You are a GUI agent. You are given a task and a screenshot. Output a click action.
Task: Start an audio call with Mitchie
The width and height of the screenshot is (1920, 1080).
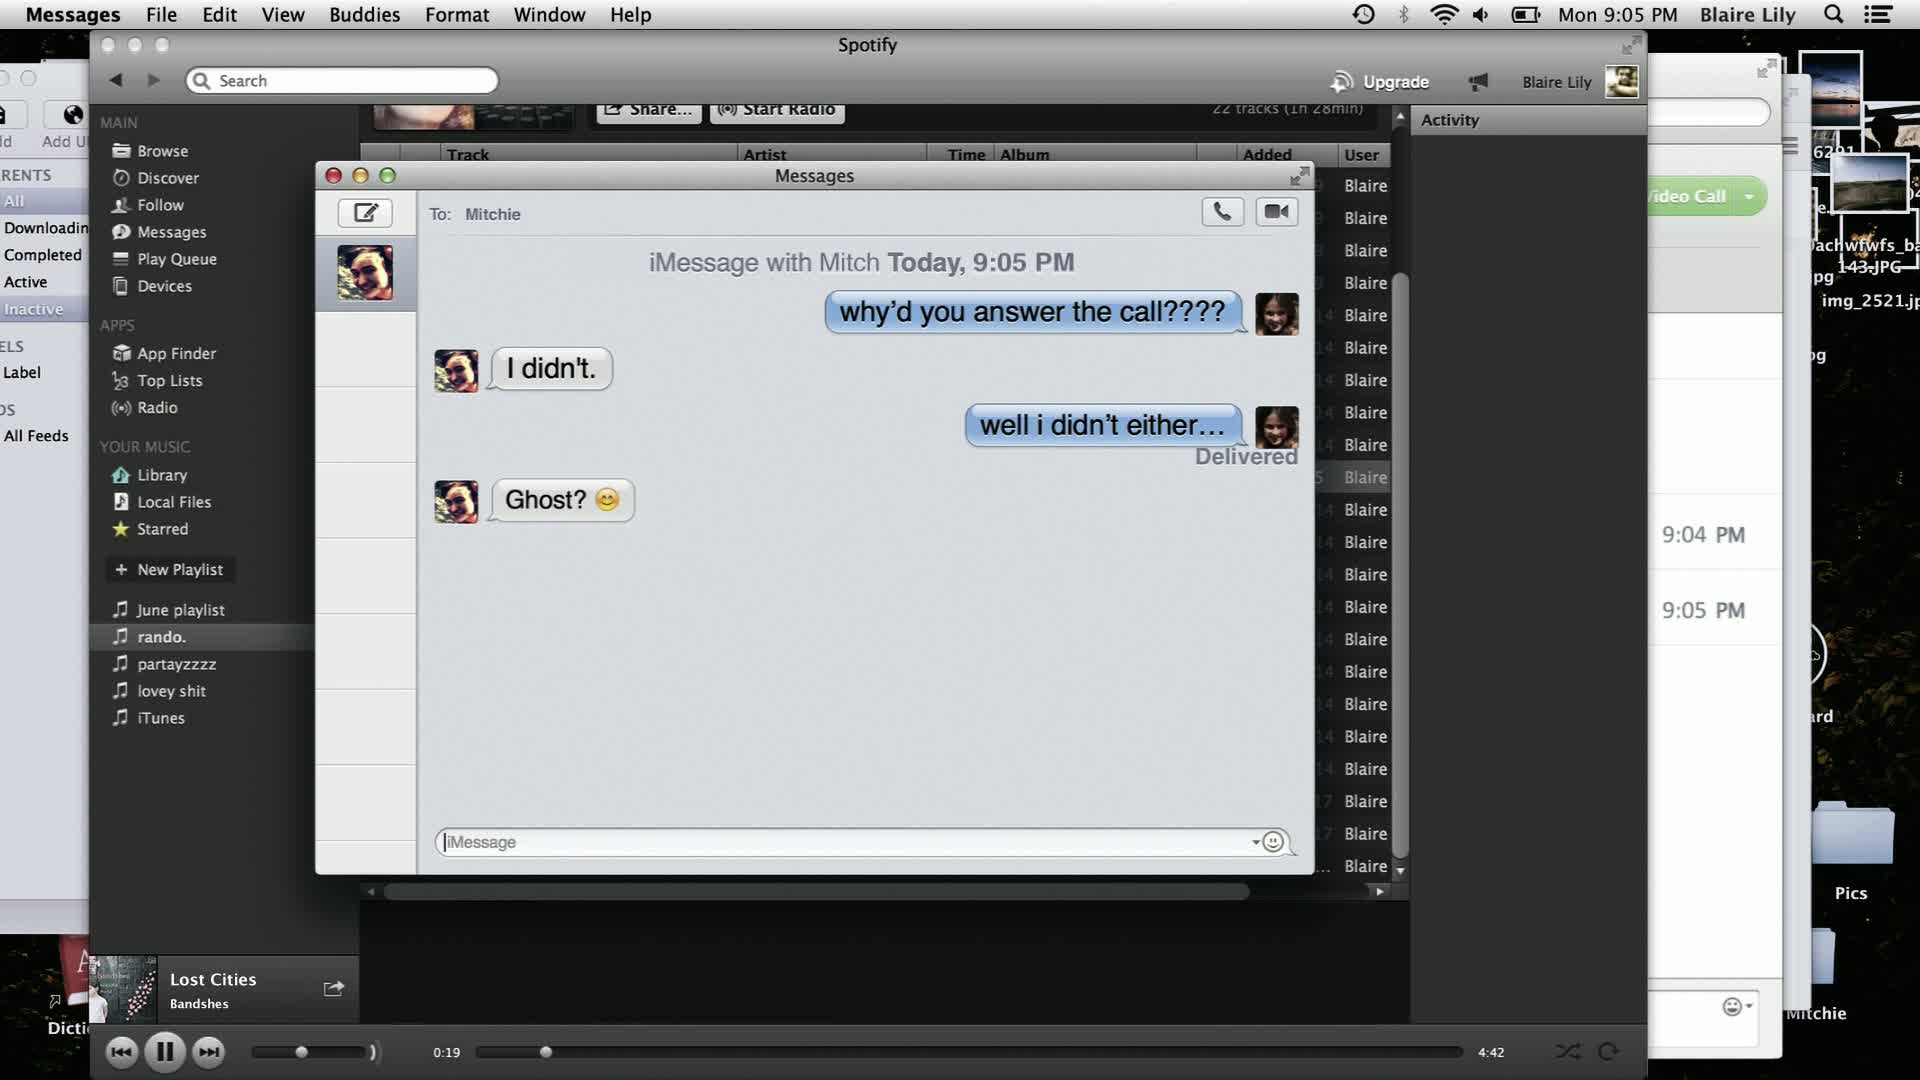click(1222, 212)
